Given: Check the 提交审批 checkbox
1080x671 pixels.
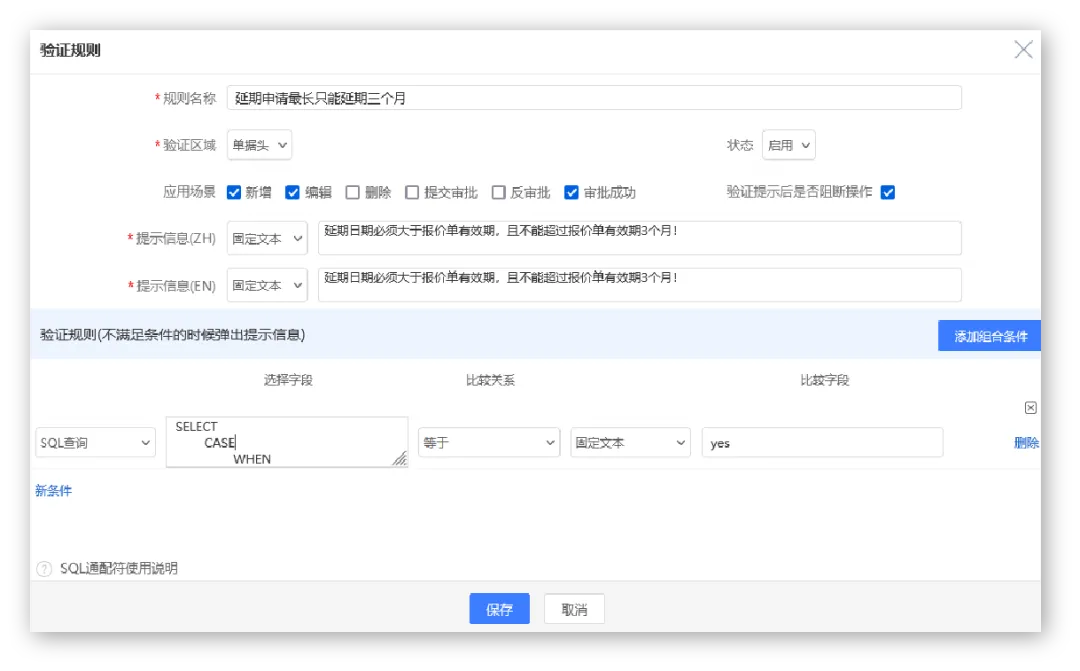Looking at the screenshot, I should coord(412,193).
